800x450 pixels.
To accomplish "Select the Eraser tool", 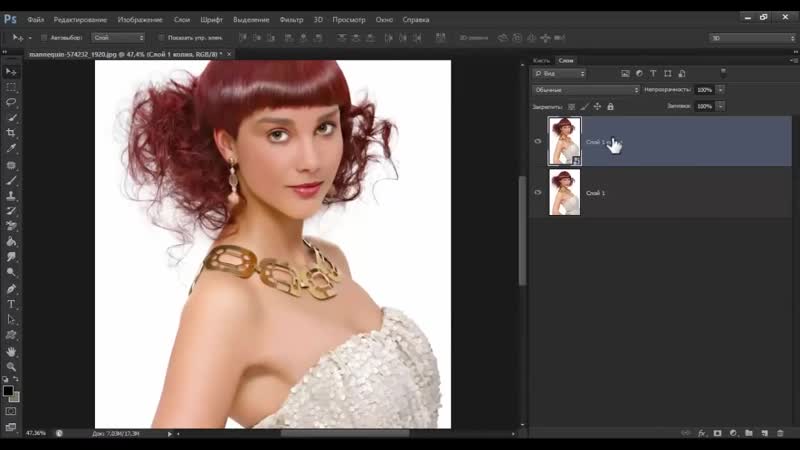I will tap(11, 226).
